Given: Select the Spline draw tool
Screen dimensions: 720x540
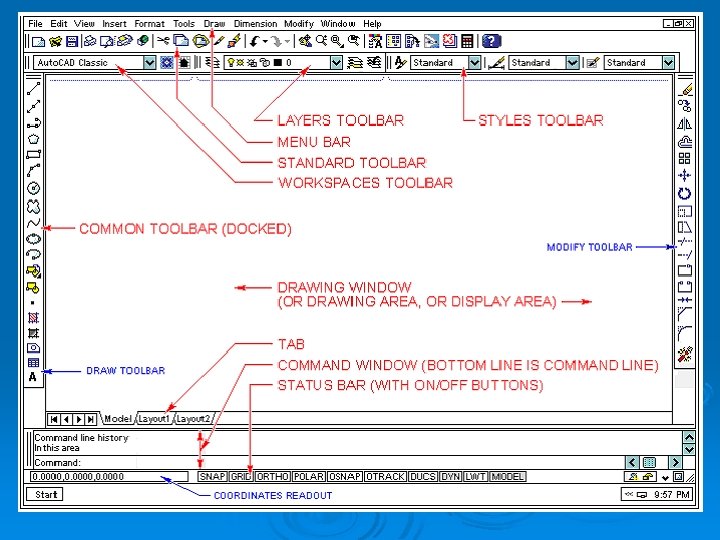Looking at the screenshot, I should point(34,224).
